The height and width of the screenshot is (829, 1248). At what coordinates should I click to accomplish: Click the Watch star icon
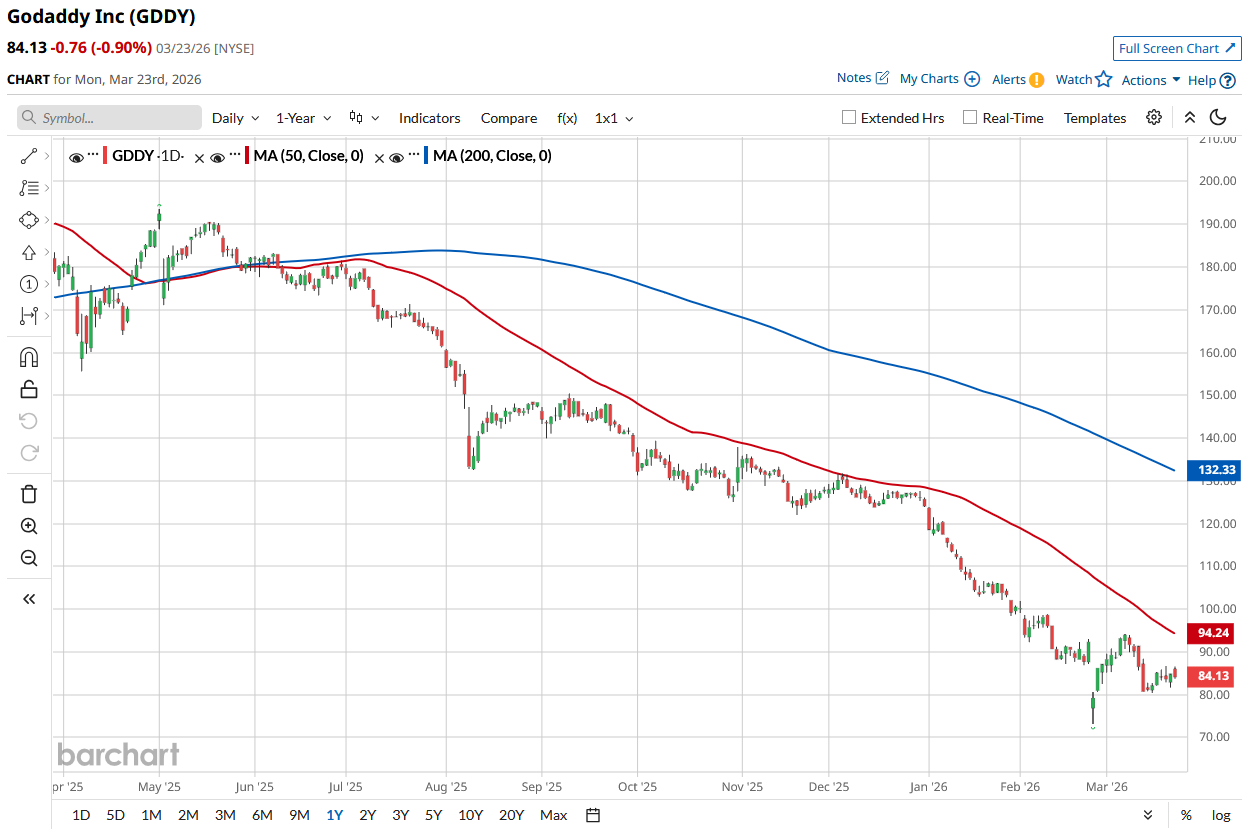point(1104,79)
